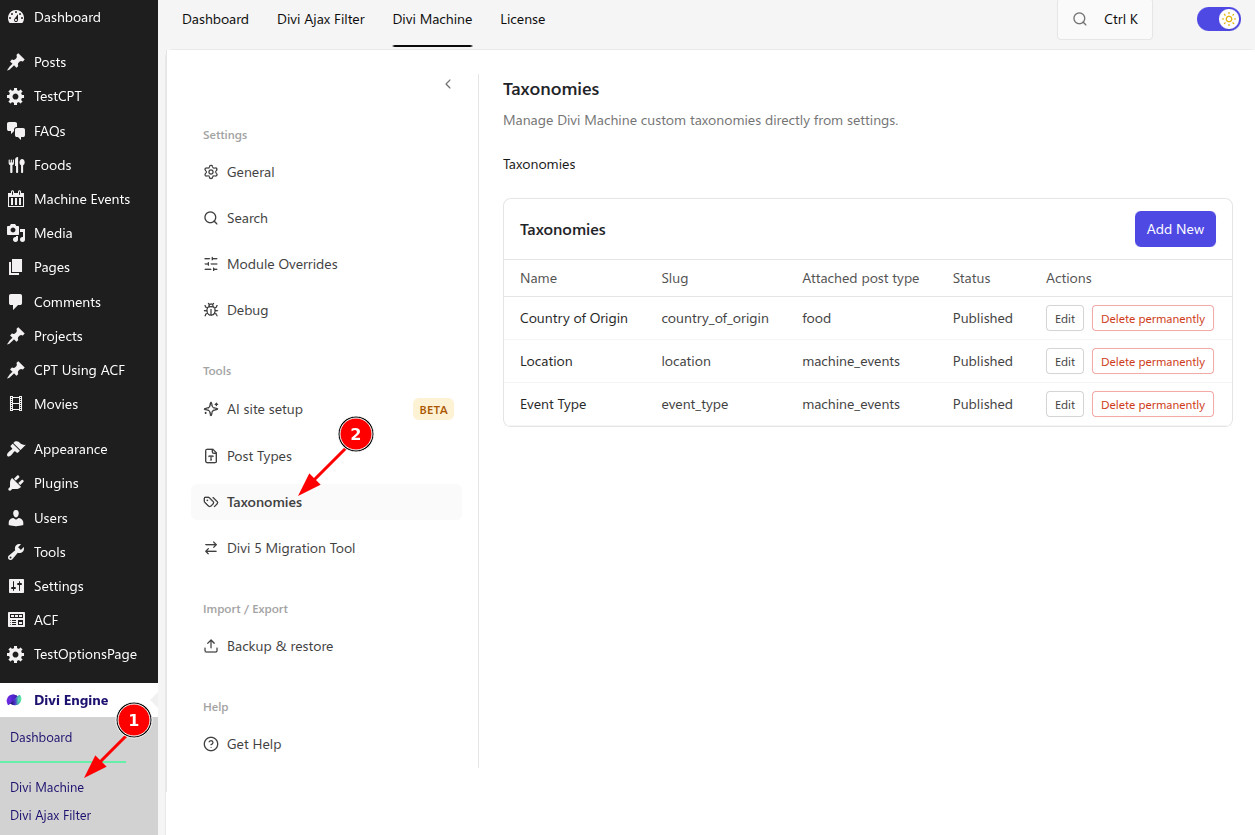Edit the Country of Origin taxonomy

point(1065,319)
